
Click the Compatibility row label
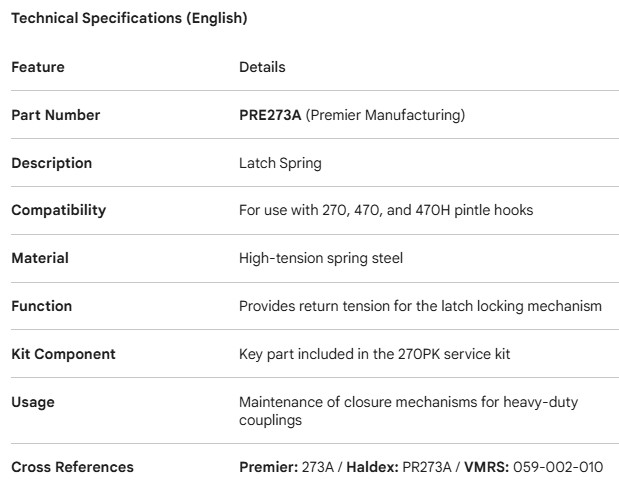58,210
